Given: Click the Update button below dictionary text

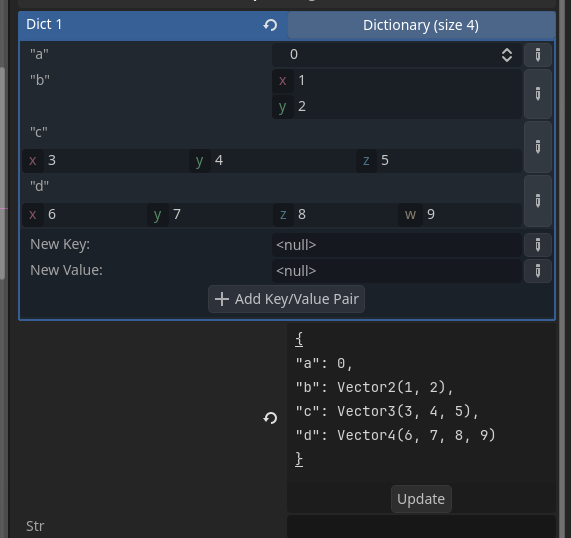Looking at the screenshot, I should [x=421, y=499].
